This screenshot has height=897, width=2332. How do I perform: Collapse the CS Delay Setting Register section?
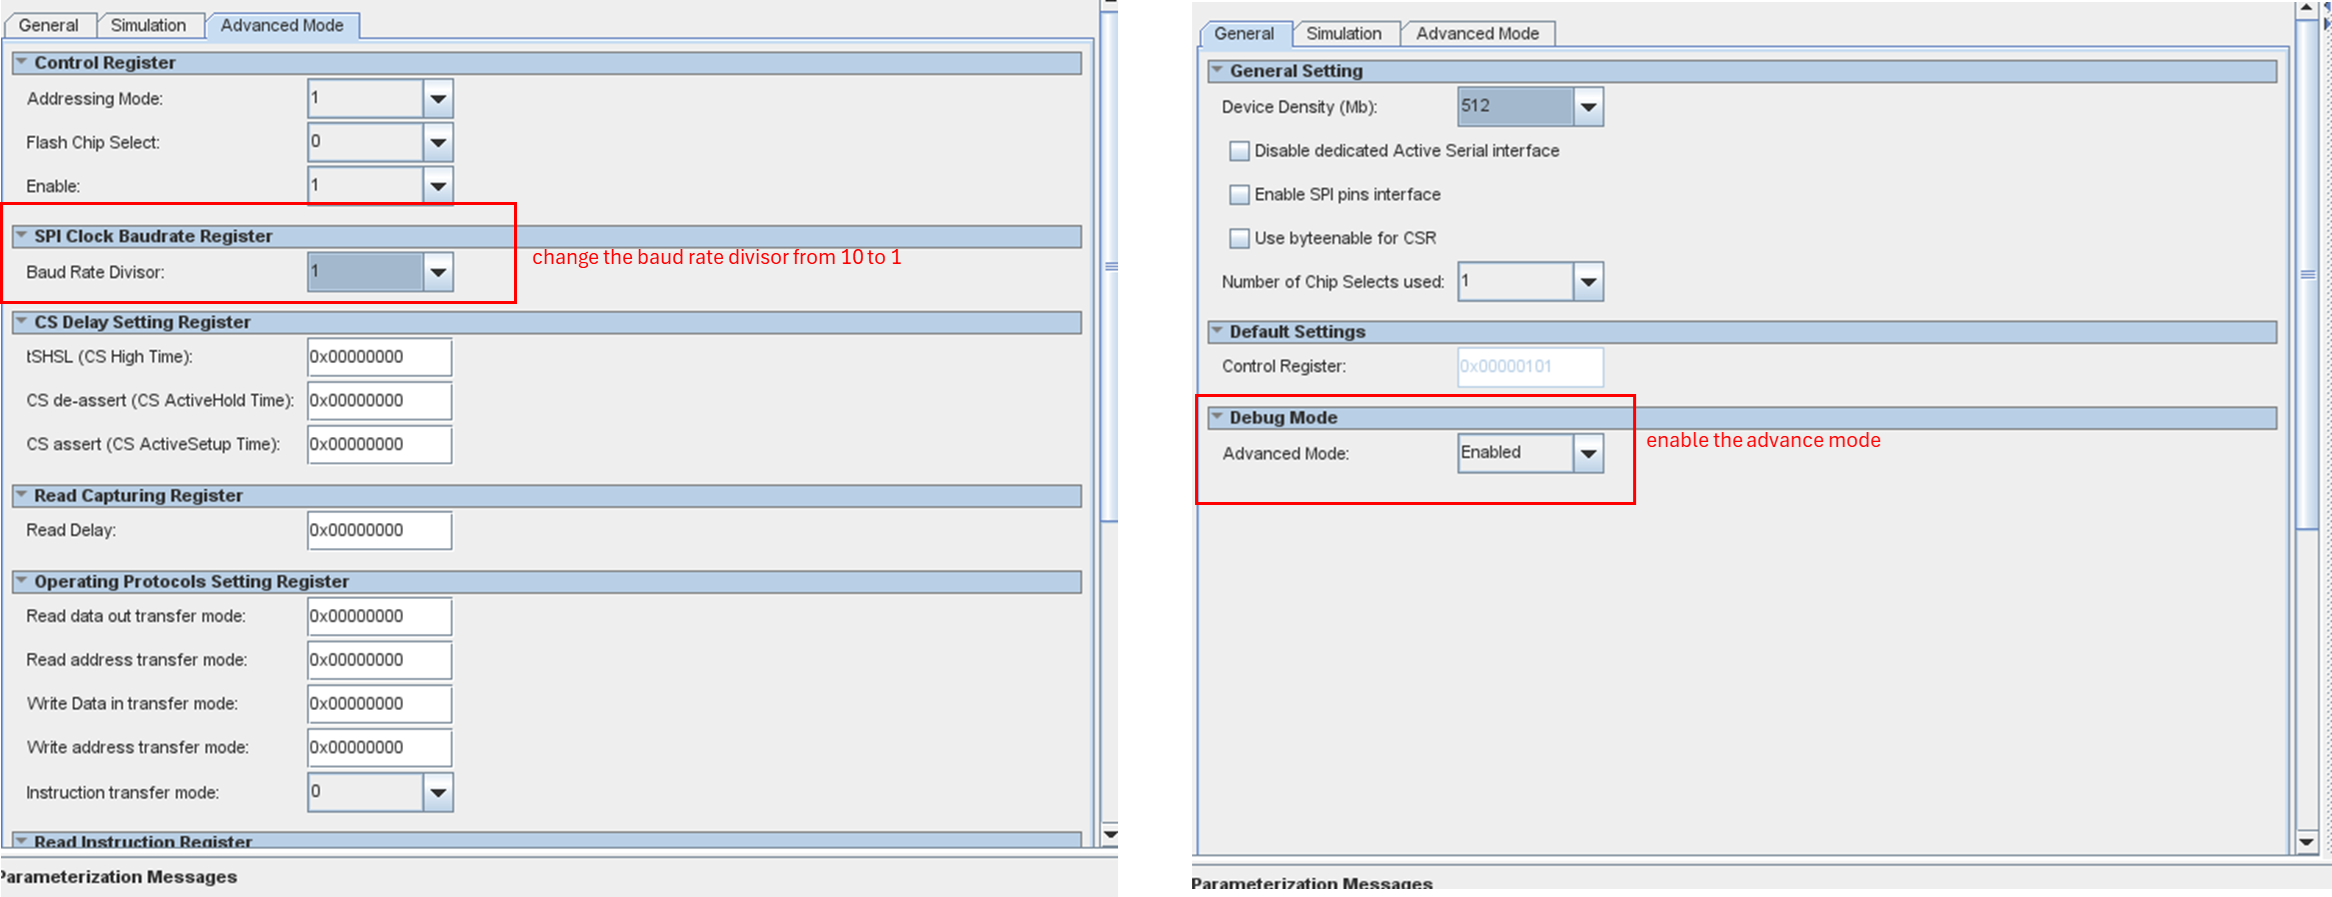coord(21,322)
